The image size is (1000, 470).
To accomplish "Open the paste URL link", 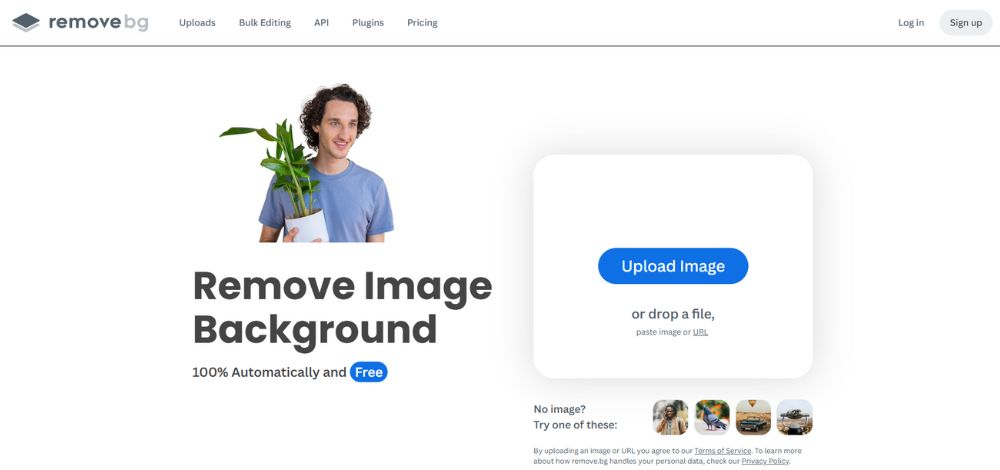I will click(x=700, y=332).
